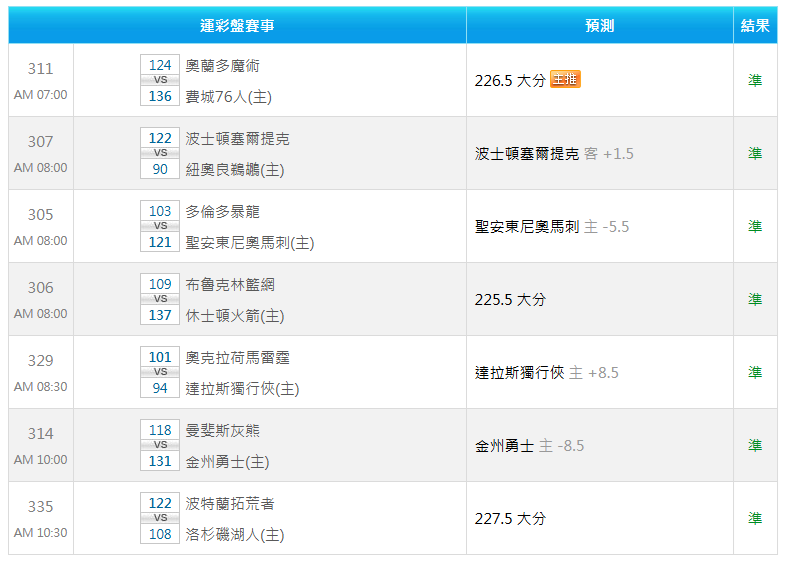Click the 達拉斯獨行俠 主 +8.5 prediction
Image resolution: width=792 pixels, height=566 pixels.
(546, 373)
